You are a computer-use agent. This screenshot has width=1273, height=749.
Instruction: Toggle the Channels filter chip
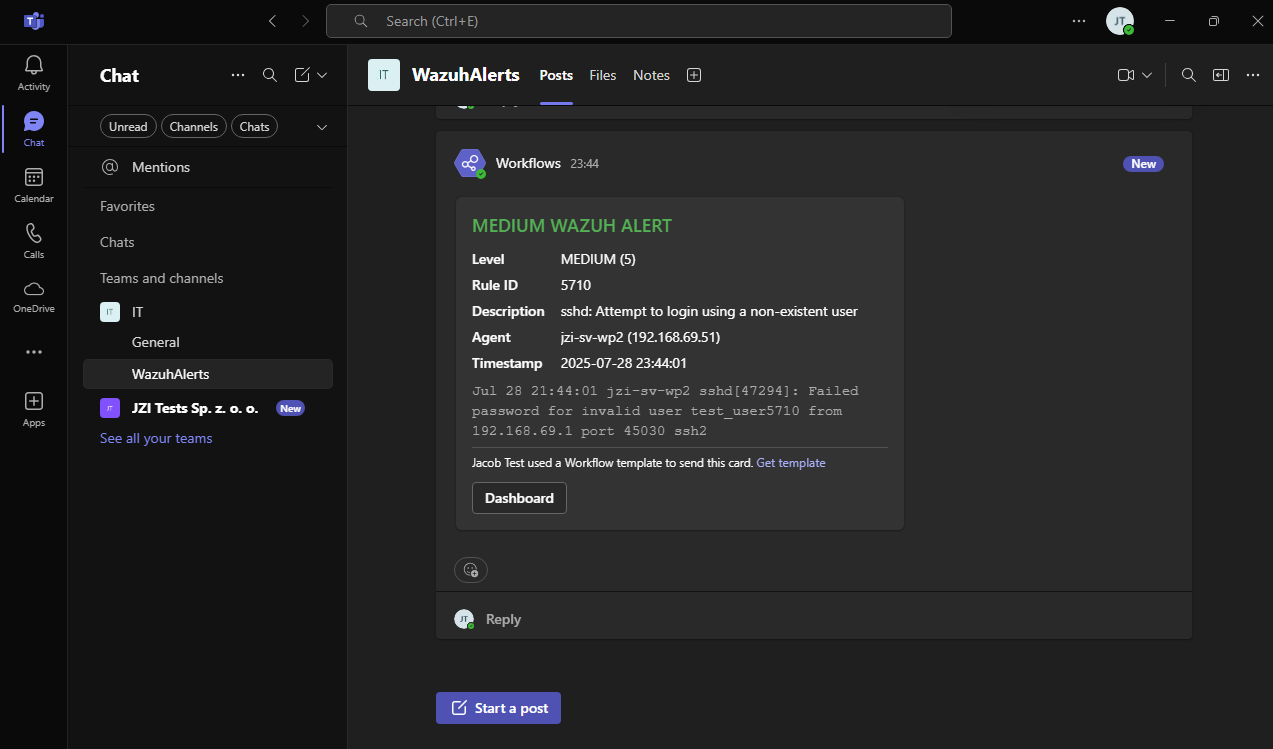(x=194, y=127)
